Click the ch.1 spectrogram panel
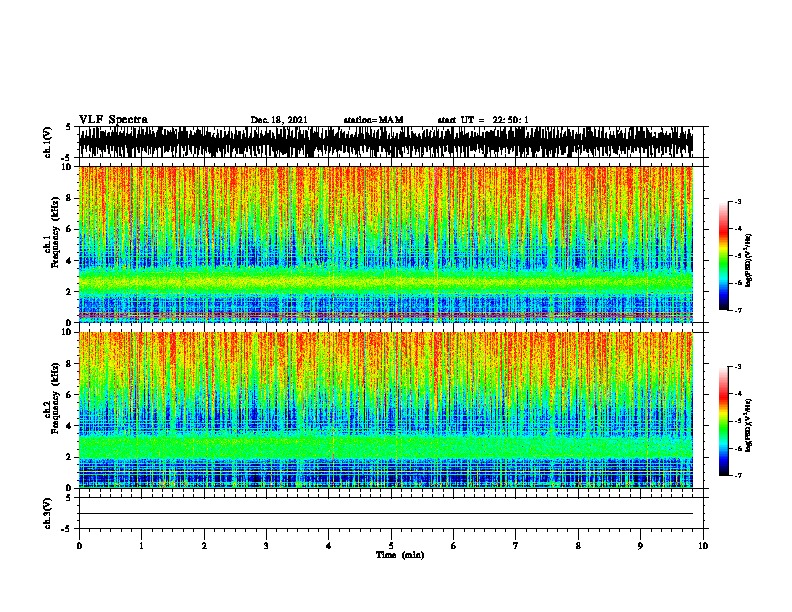Screen dimensions: 792x612 pos(386,244)
